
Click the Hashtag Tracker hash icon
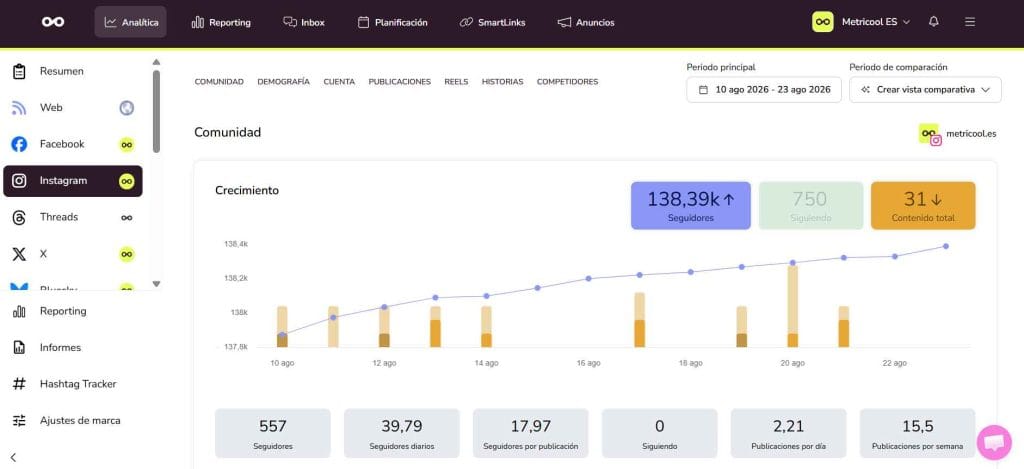20,384
